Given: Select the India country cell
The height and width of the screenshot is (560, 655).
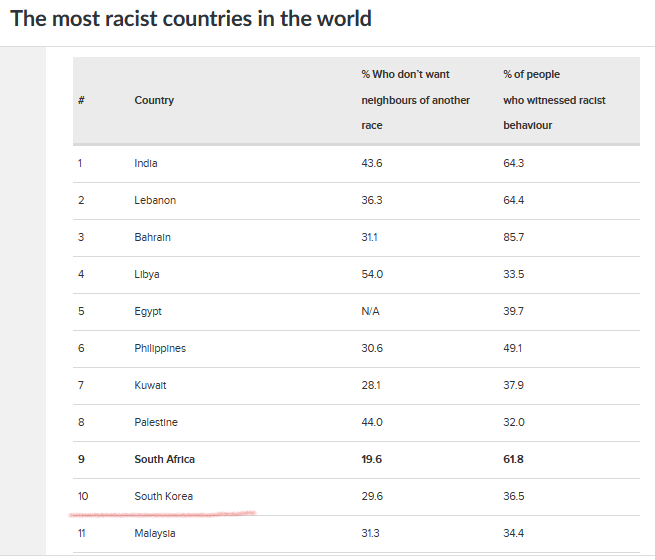Looking at the screenshot, I should pos(146,163).
